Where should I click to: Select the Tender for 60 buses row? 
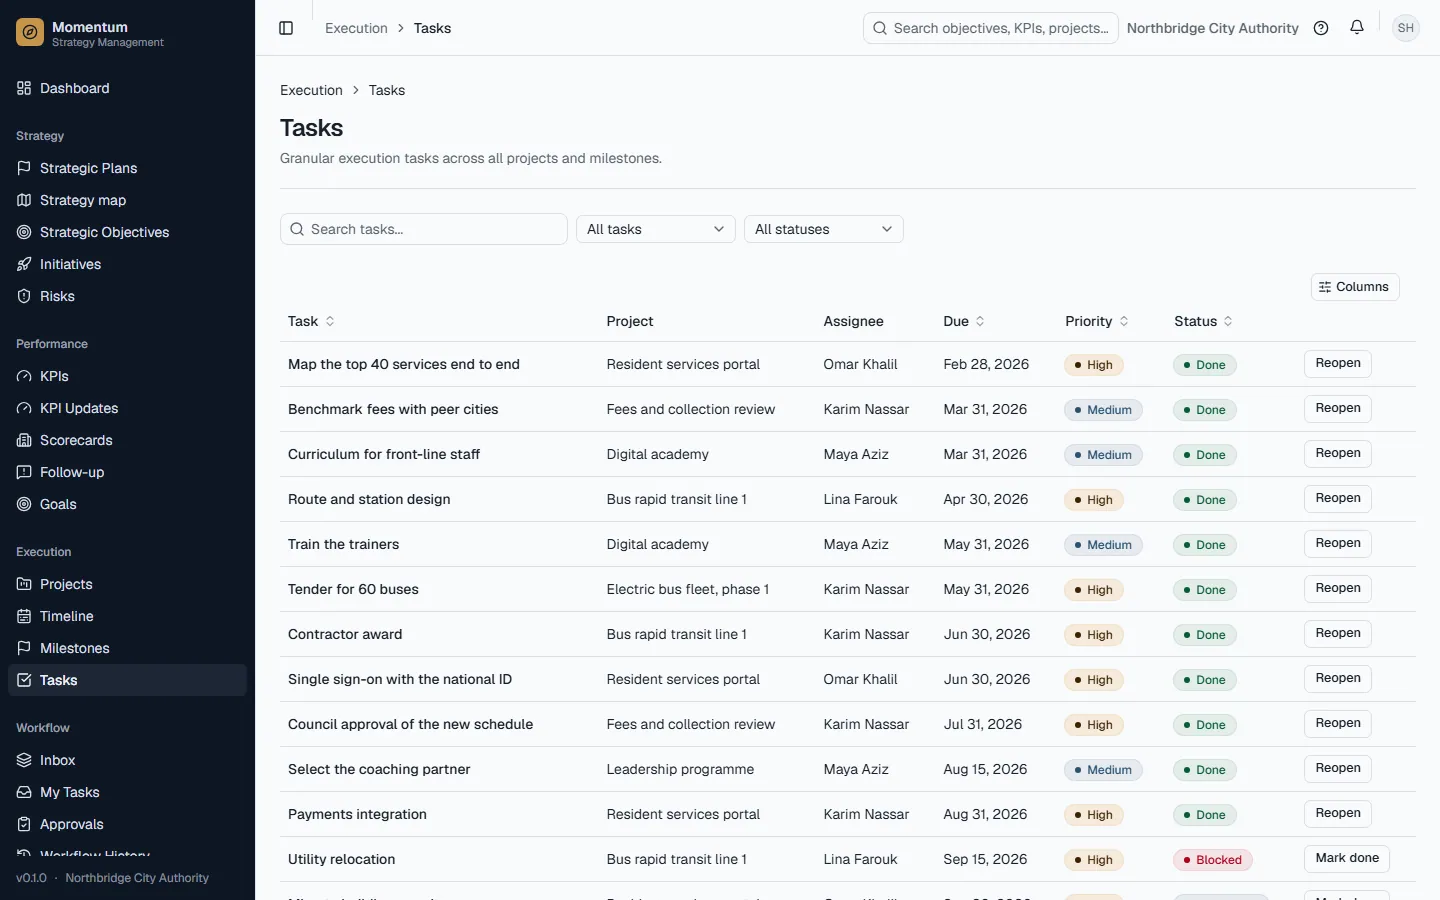click(848, 589)
